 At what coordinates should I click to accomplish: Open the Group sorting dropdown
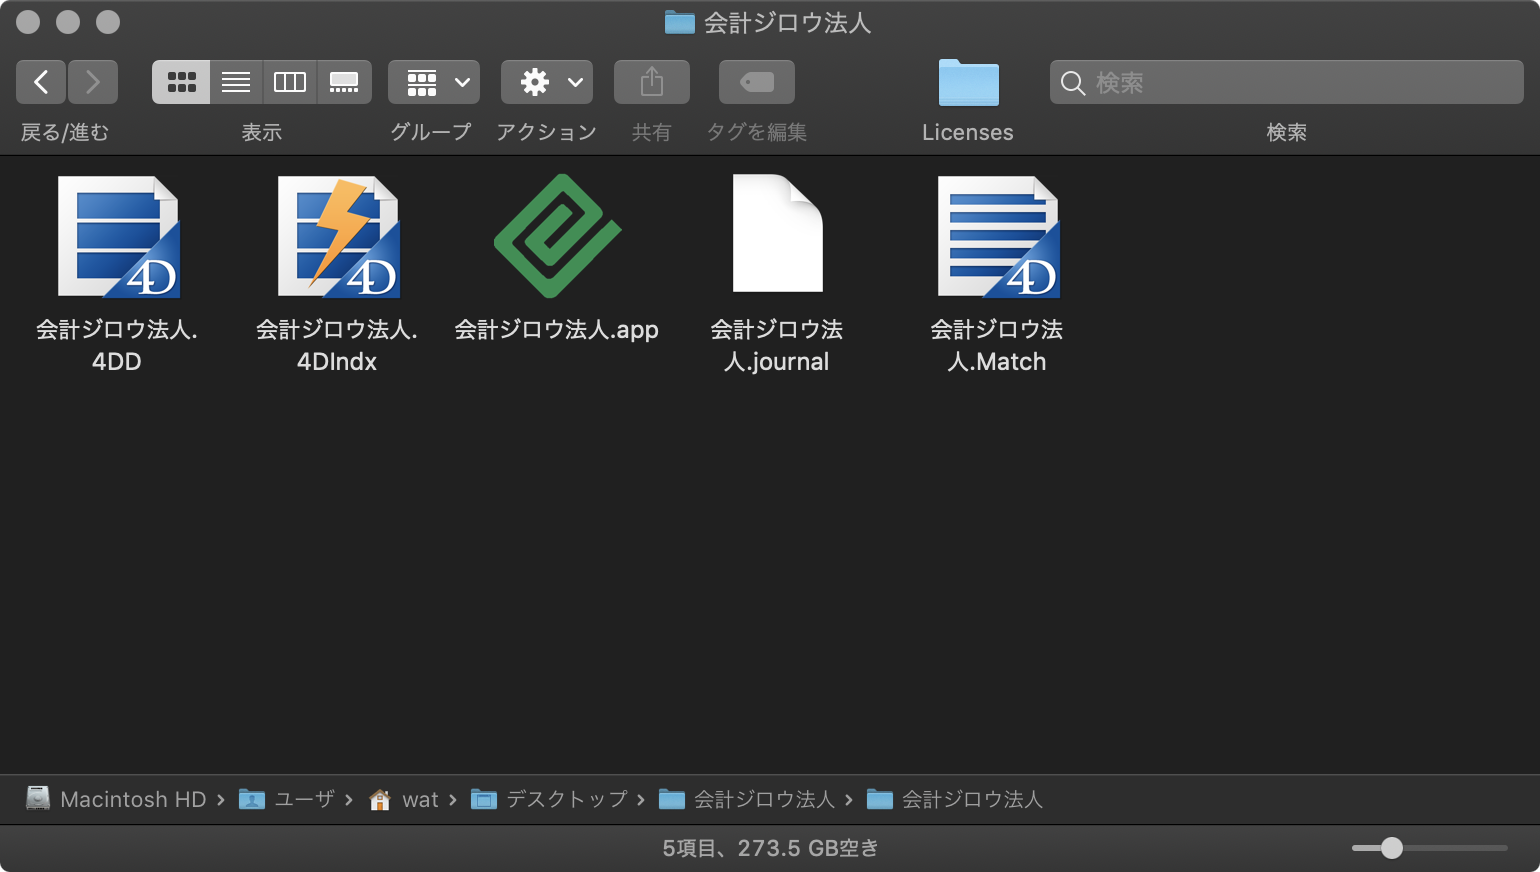pos(434,82)
